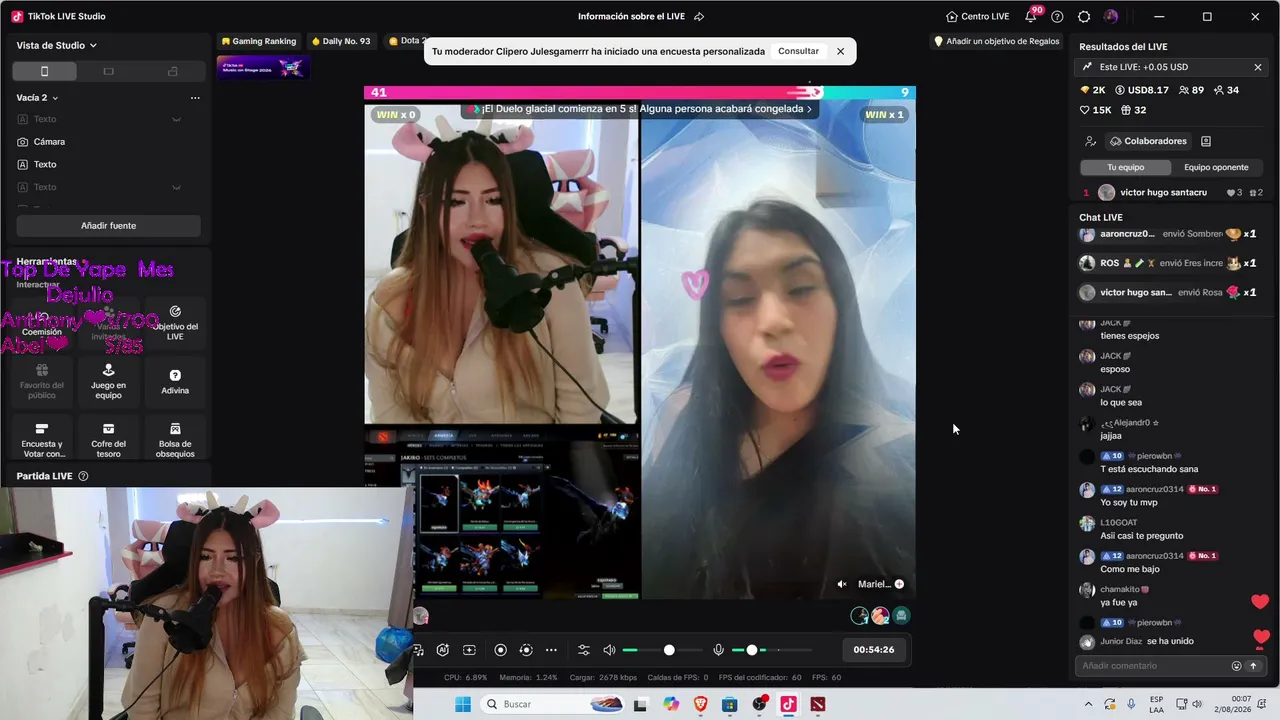Open Dota 2 from the taskbar
Viewport: 1280px width, 720px height.
point(818,704)
